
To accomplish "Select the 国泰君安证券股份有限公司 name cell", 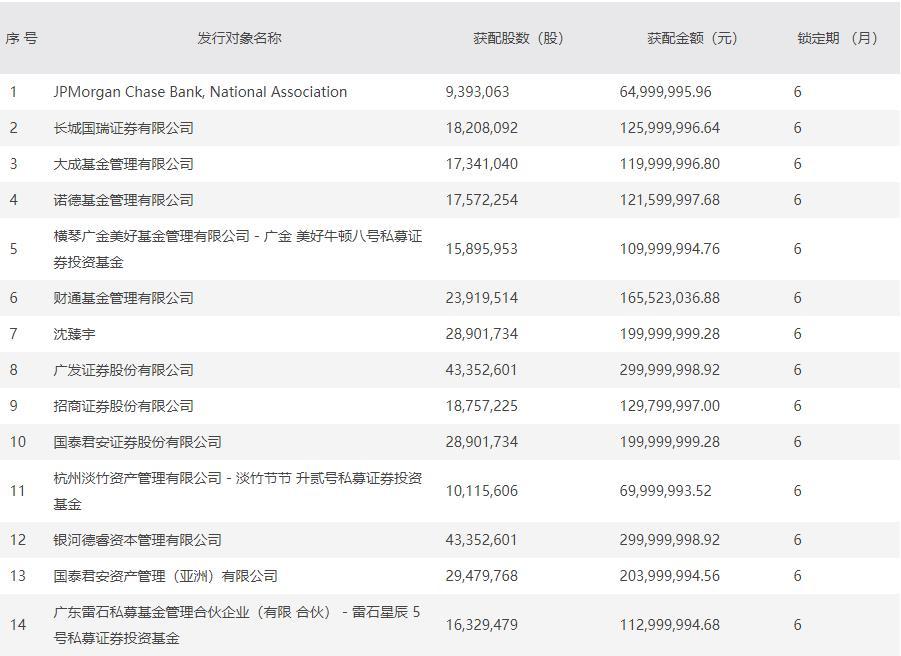I will [x=137, y=442].
